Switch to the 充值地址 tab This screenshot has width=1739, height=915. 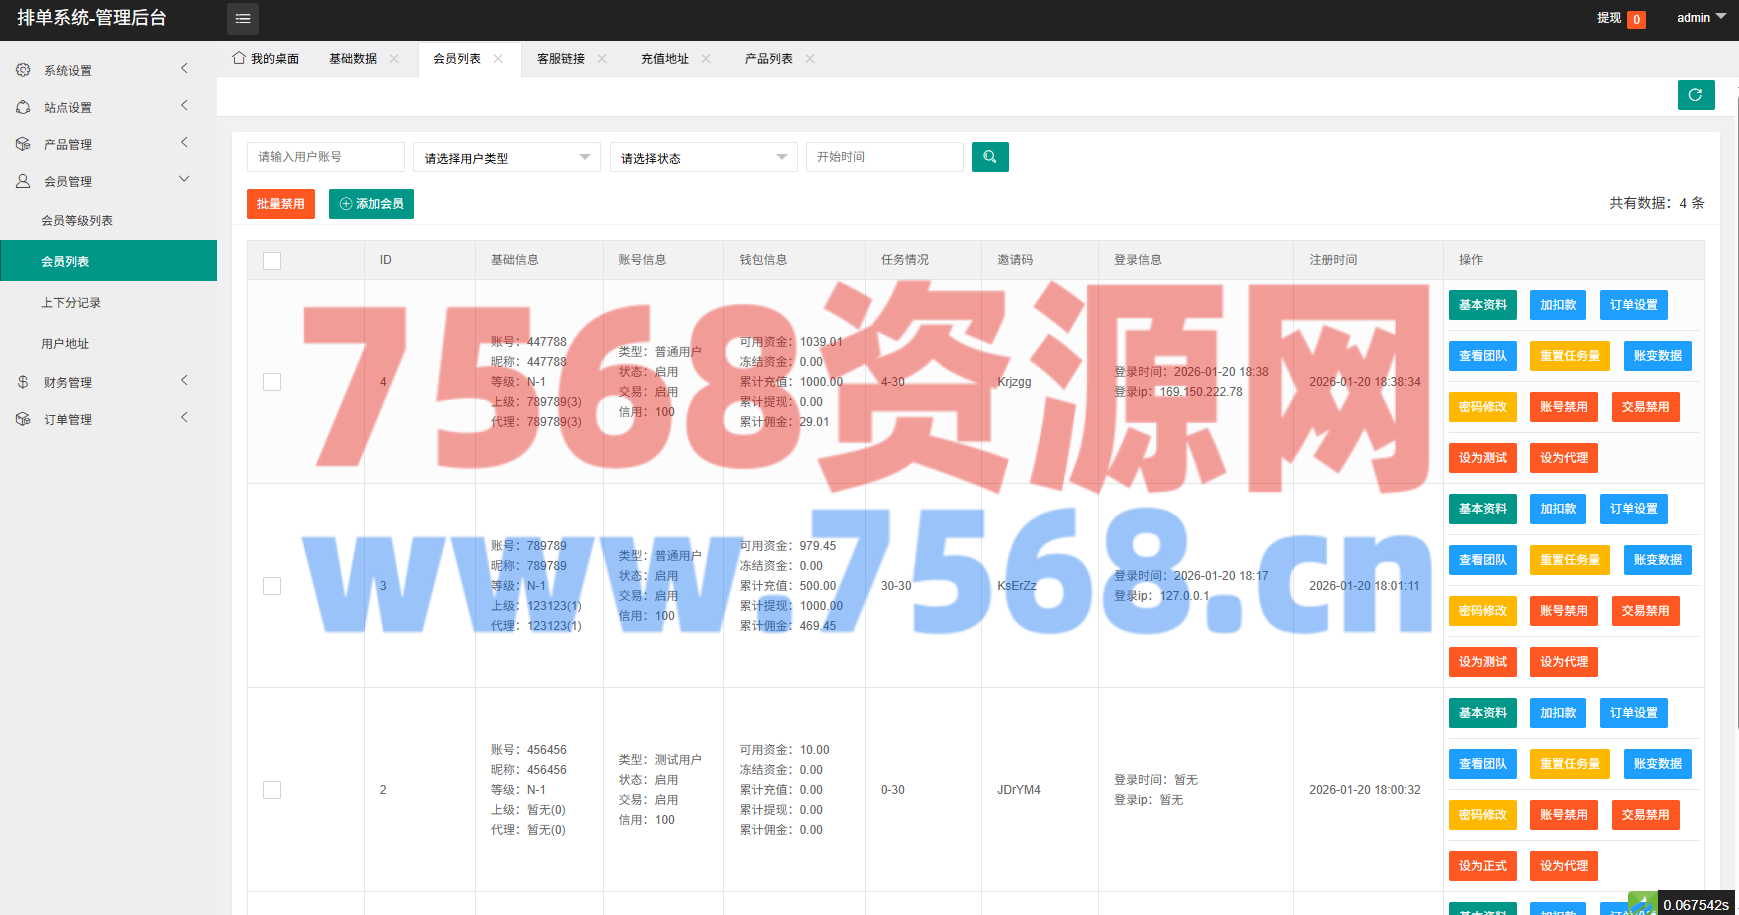click(664, 59)
